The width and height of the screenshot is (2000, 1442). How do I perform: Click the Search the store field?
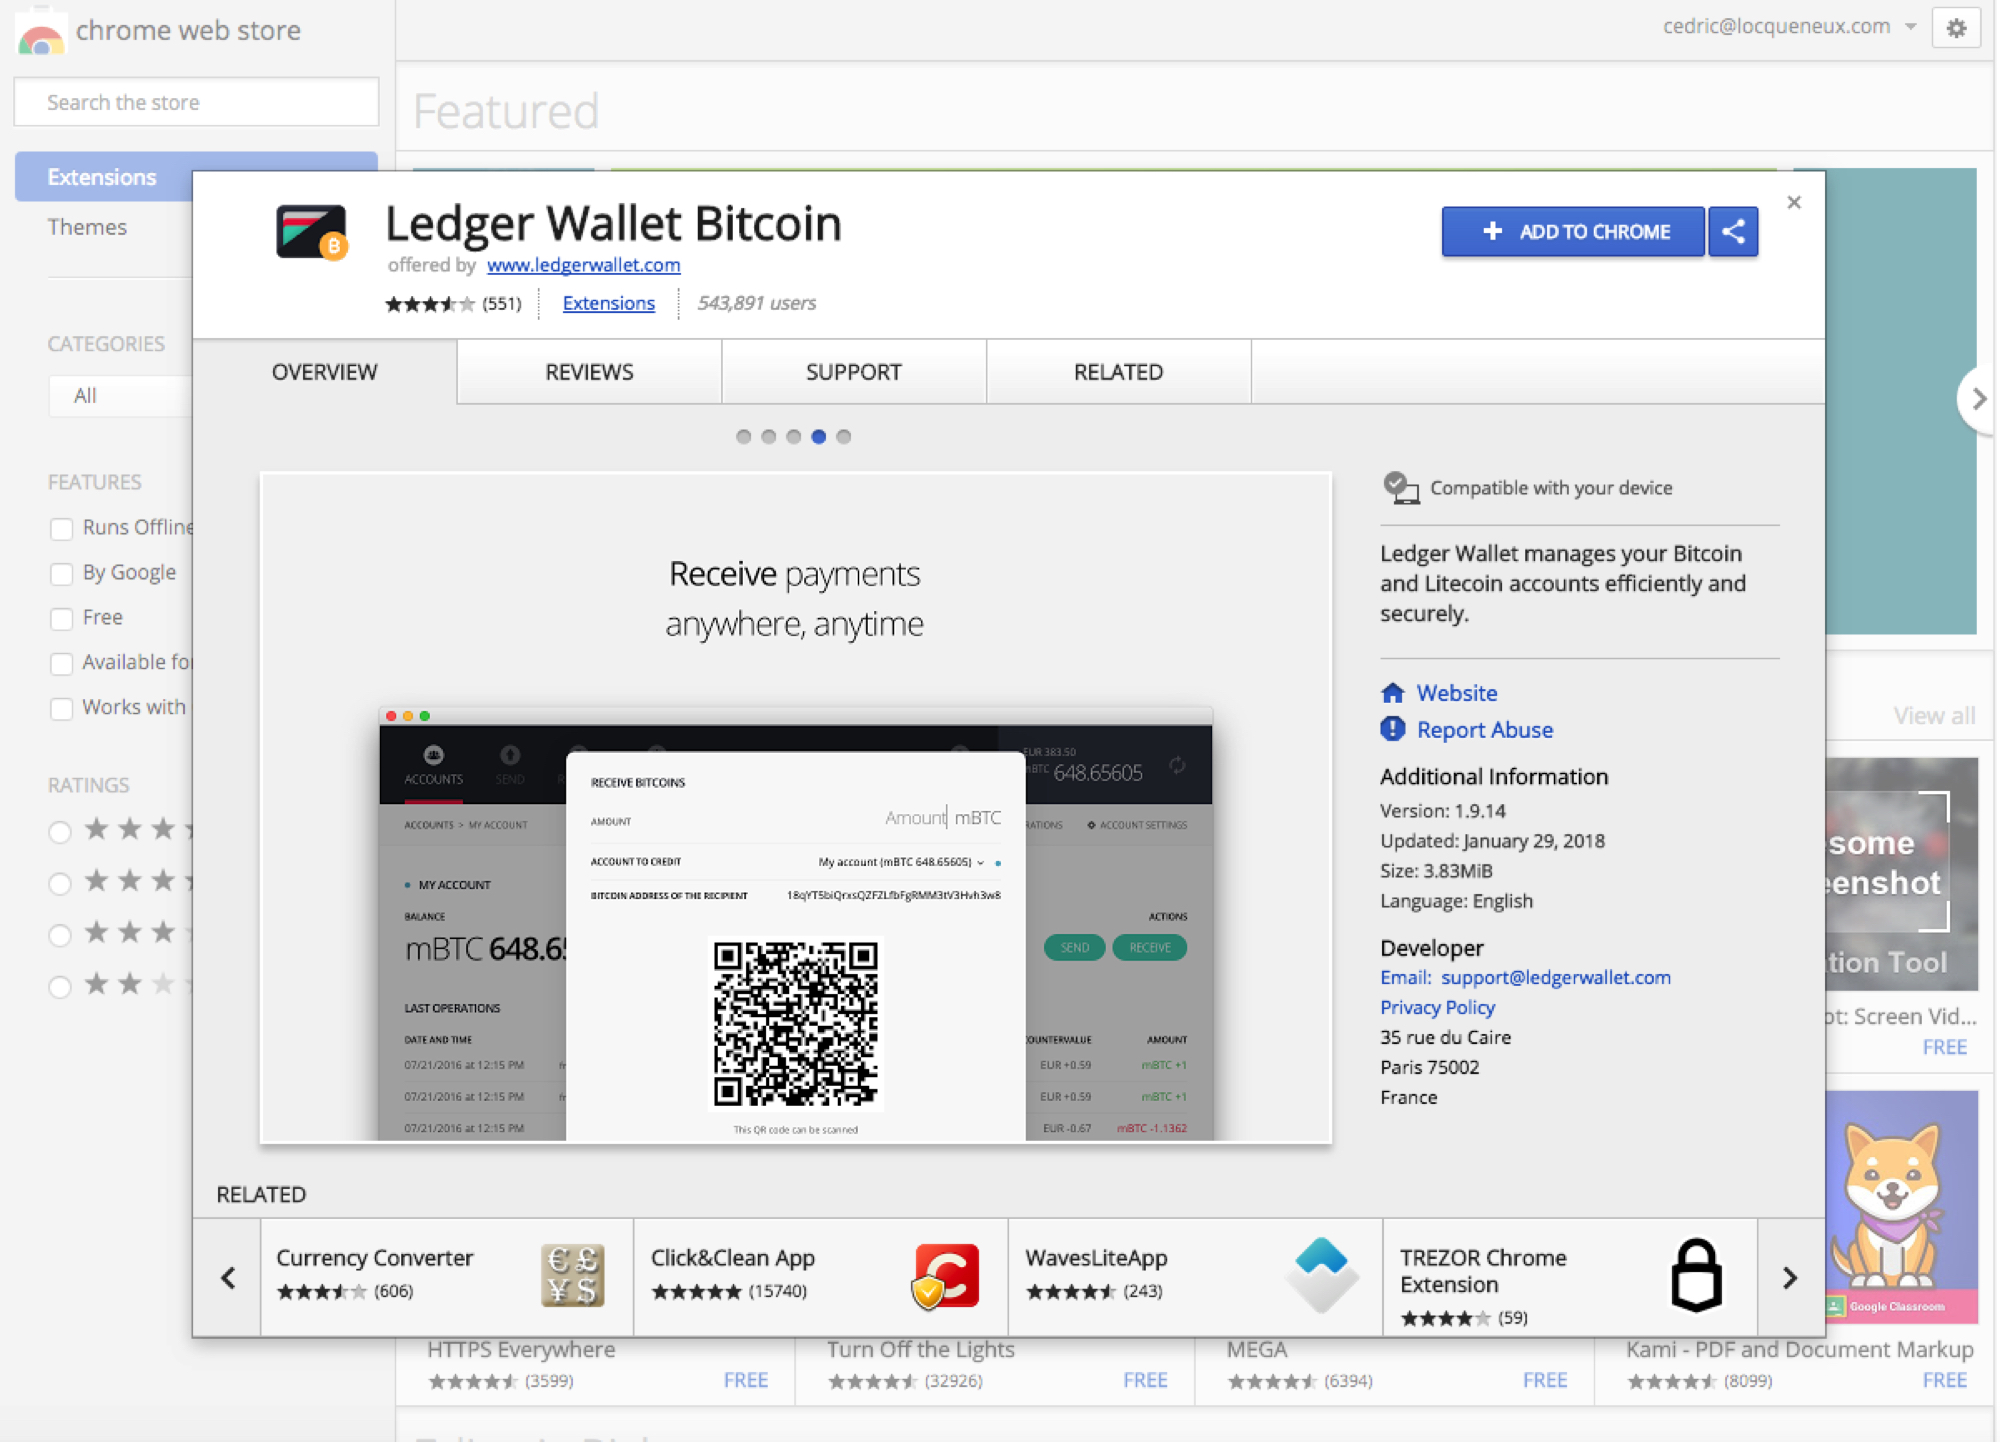point(196,102)
